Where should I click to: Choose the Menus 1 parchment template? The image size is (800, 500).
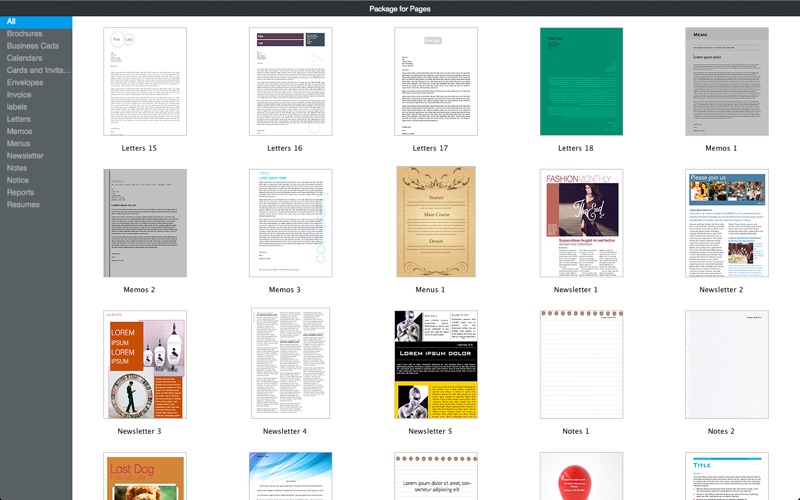click(436, 222)
